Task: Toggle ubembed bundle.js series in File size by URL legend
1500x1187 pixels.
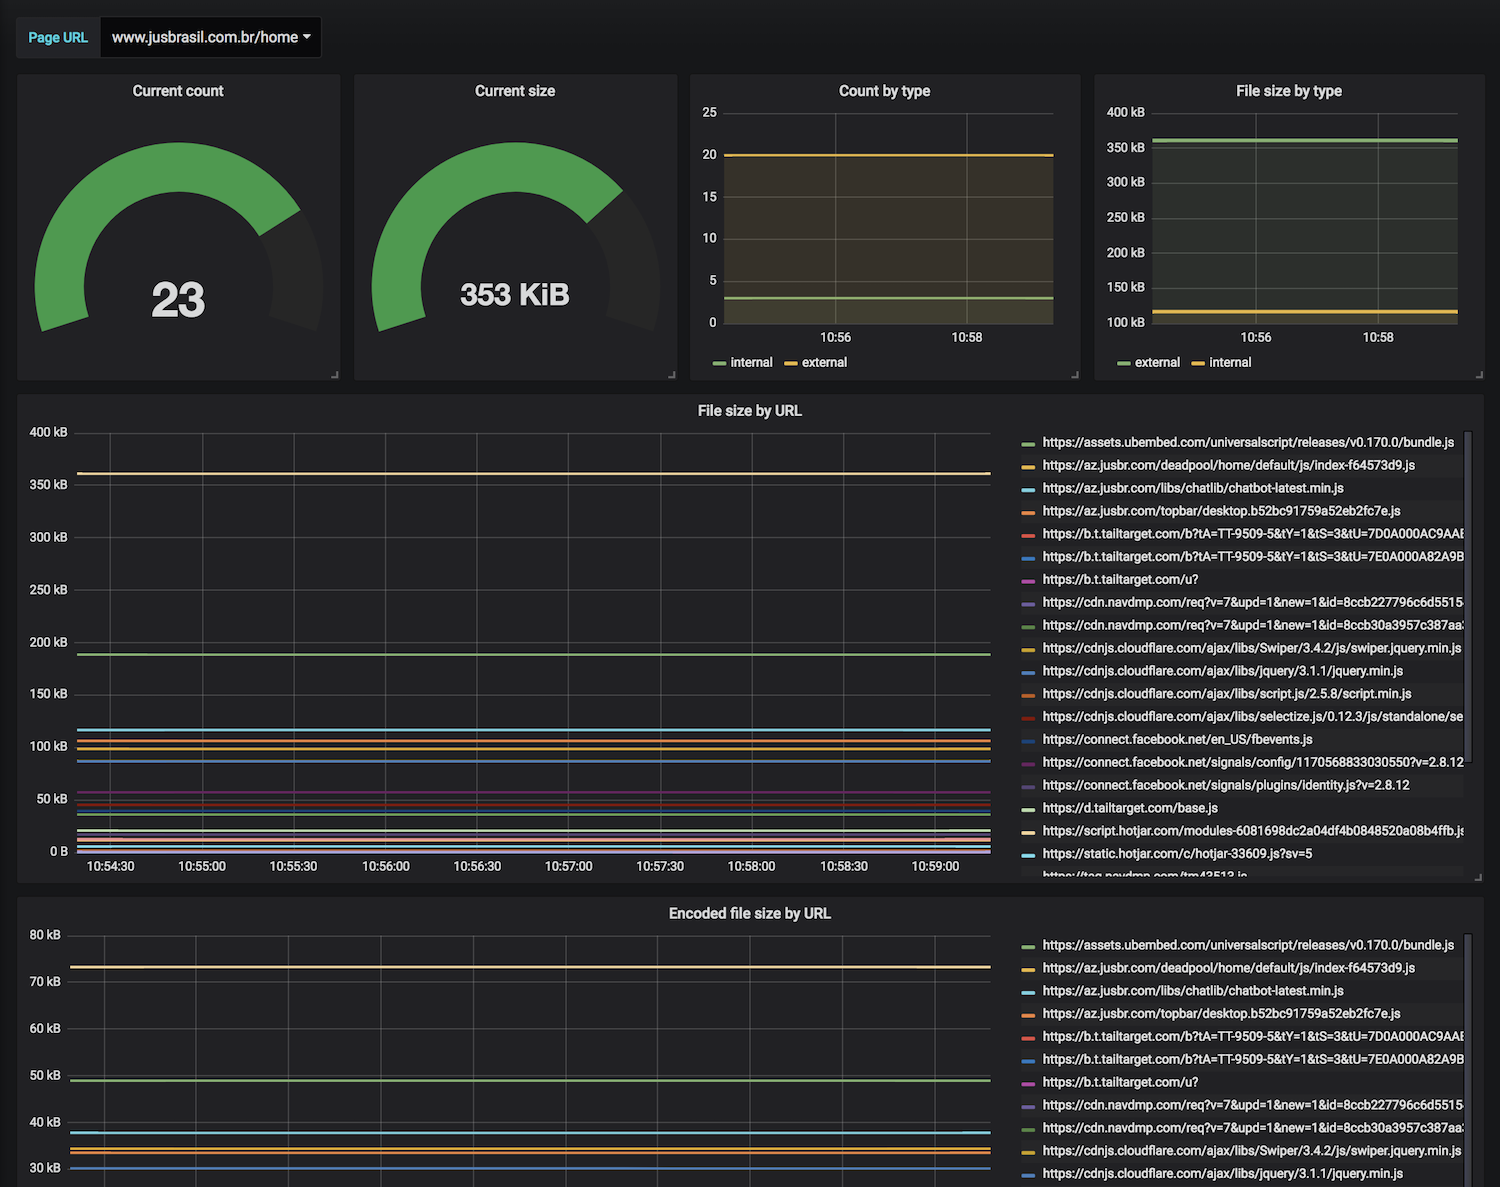Action: pyautogui.click(x=1248, y=442)
